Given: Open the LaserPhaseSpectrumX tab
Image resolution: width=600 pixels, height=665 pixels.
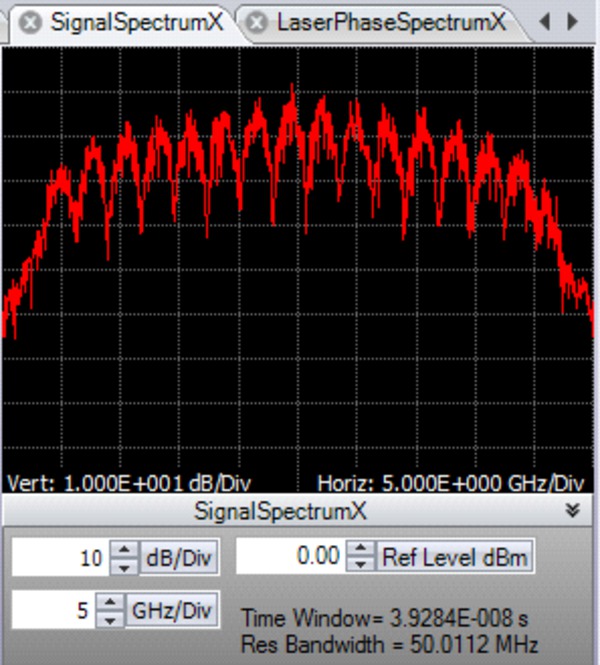Looking at the screenshot, I should pyautogui.click(x=391, y=22).
